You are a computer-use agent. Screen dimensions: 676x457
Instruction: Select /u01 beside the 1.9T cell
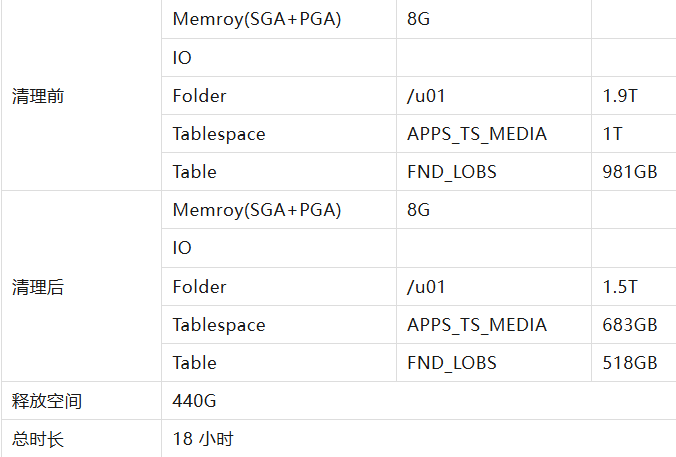(x=426, y=96)
